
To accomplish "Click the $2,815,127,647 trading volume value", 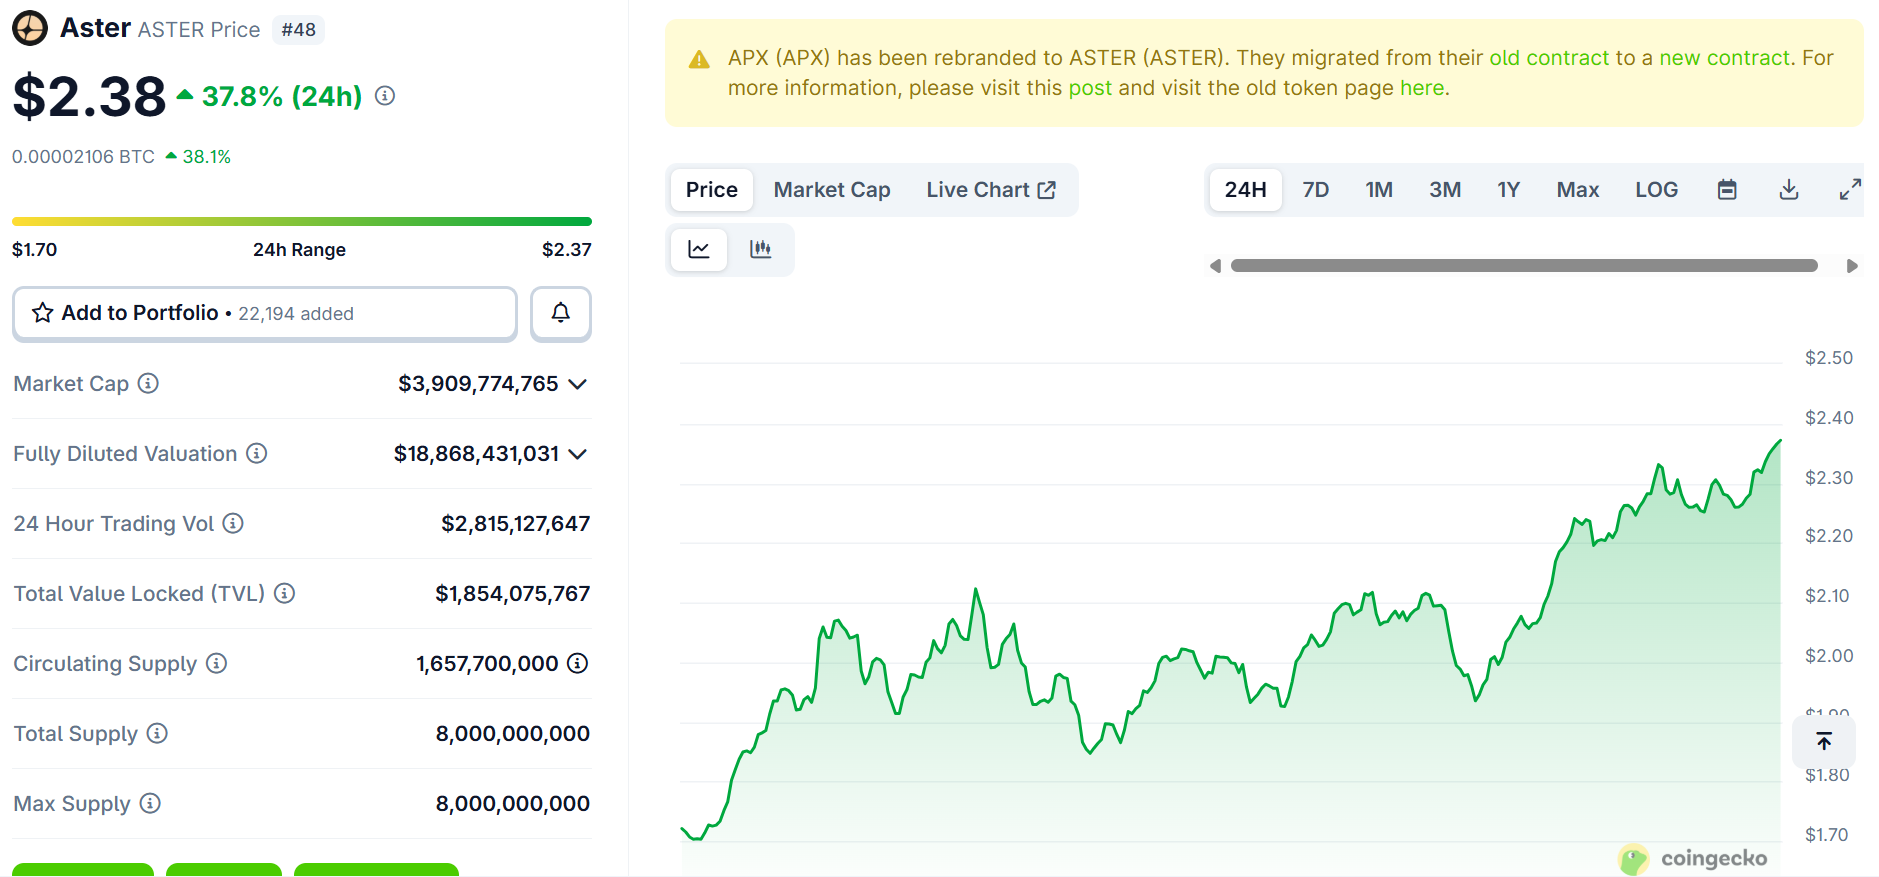I will pyautogui.click(x=515, y=524).
